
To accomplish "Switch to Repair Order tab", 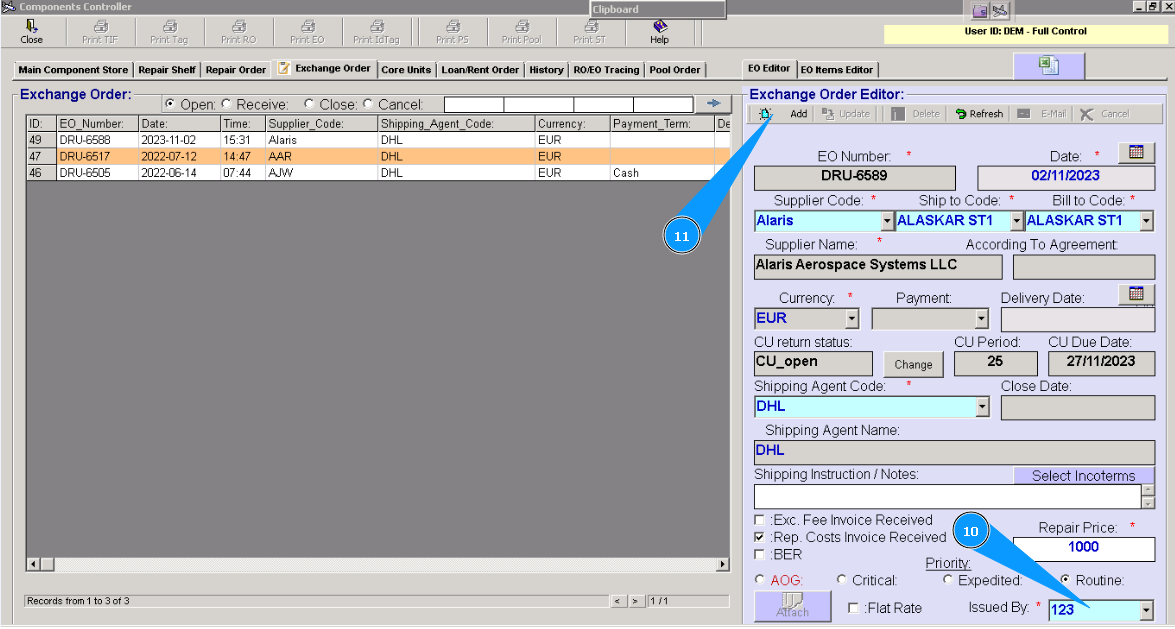I will 236,70.
